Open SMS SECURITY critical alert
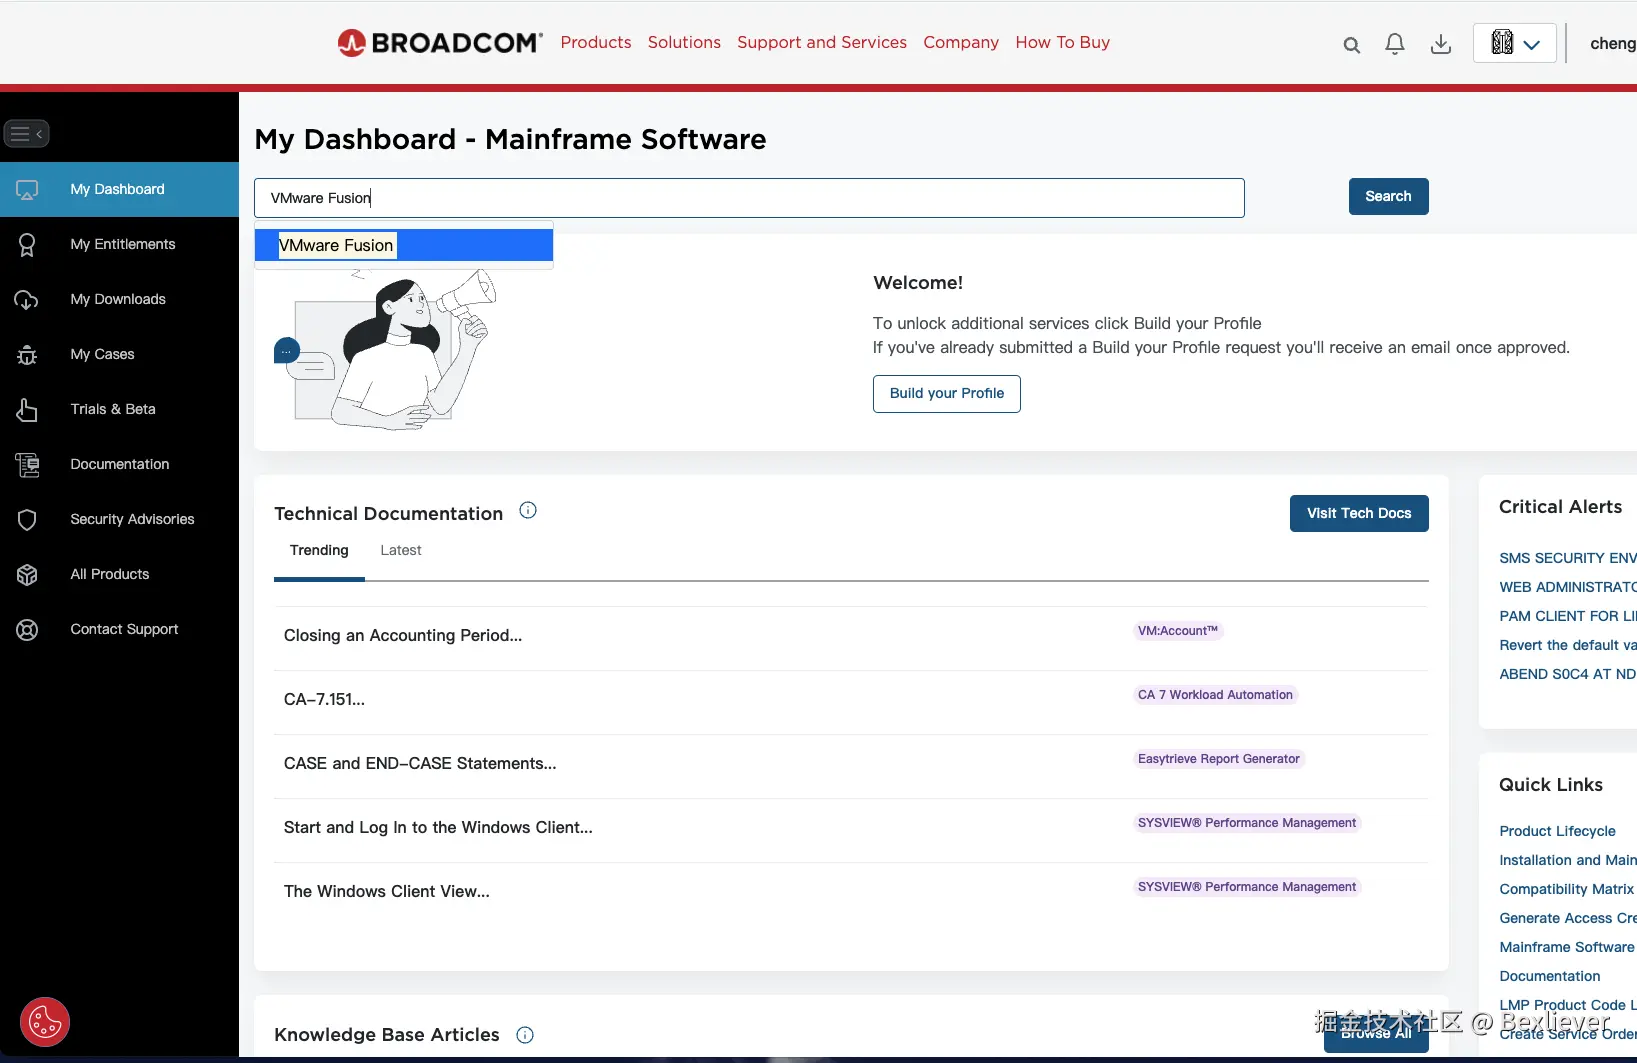Image resolution: width=1637 pixels, height=1063 pixels. pos(1567,558)
